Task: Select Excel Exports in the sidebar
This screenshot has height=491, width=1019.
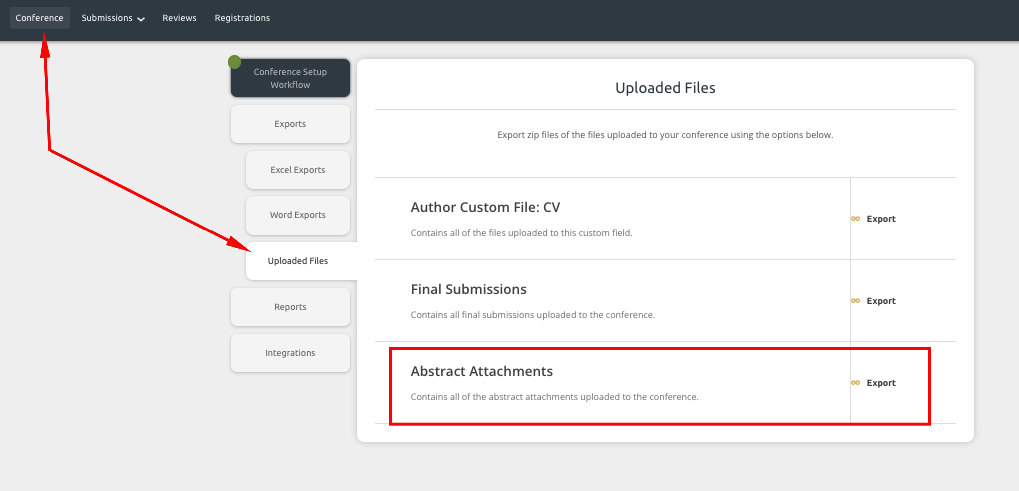Action: (298, 170)
